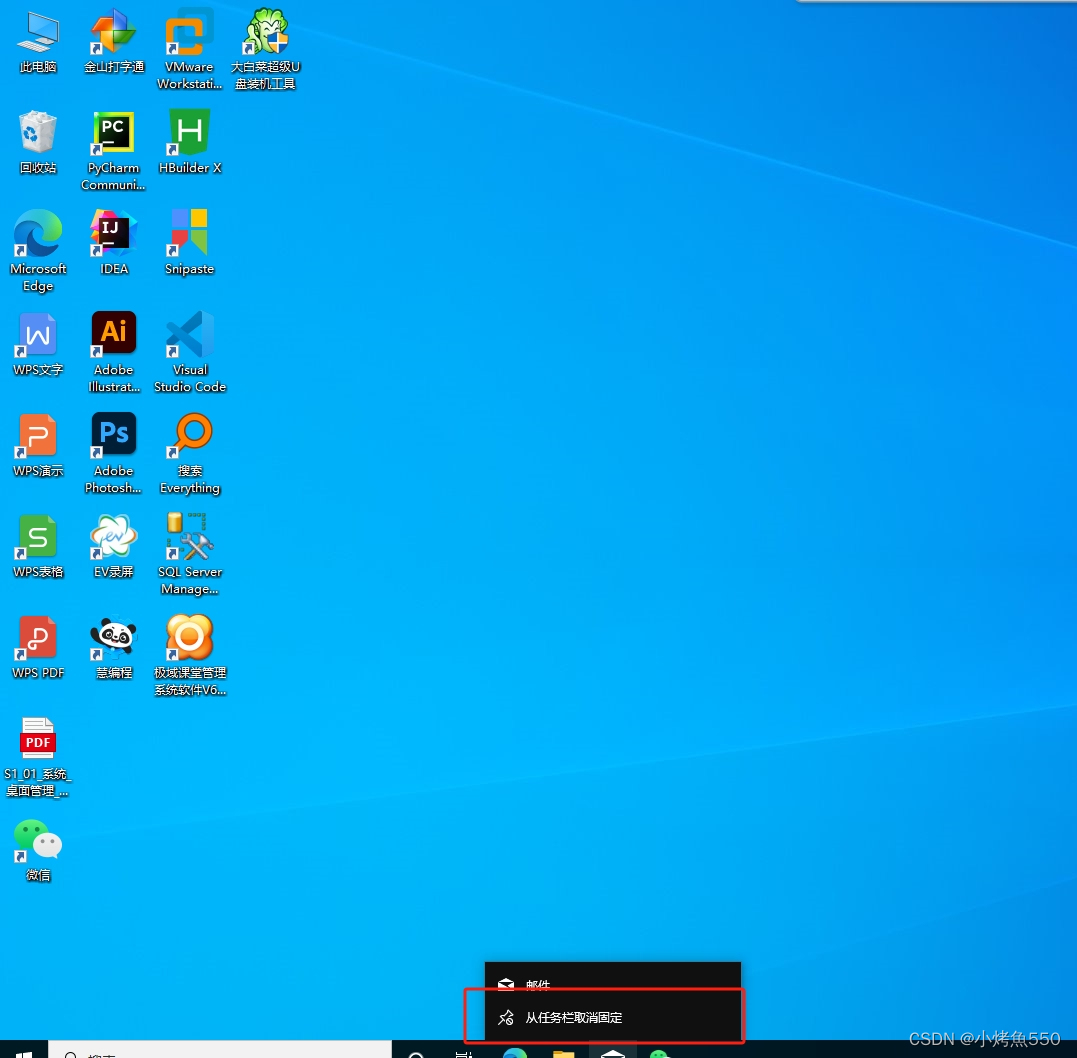Select the 搜索 Everything shortcut
The height and width of the screenshot is (1058, 1077).
(190, 453)
